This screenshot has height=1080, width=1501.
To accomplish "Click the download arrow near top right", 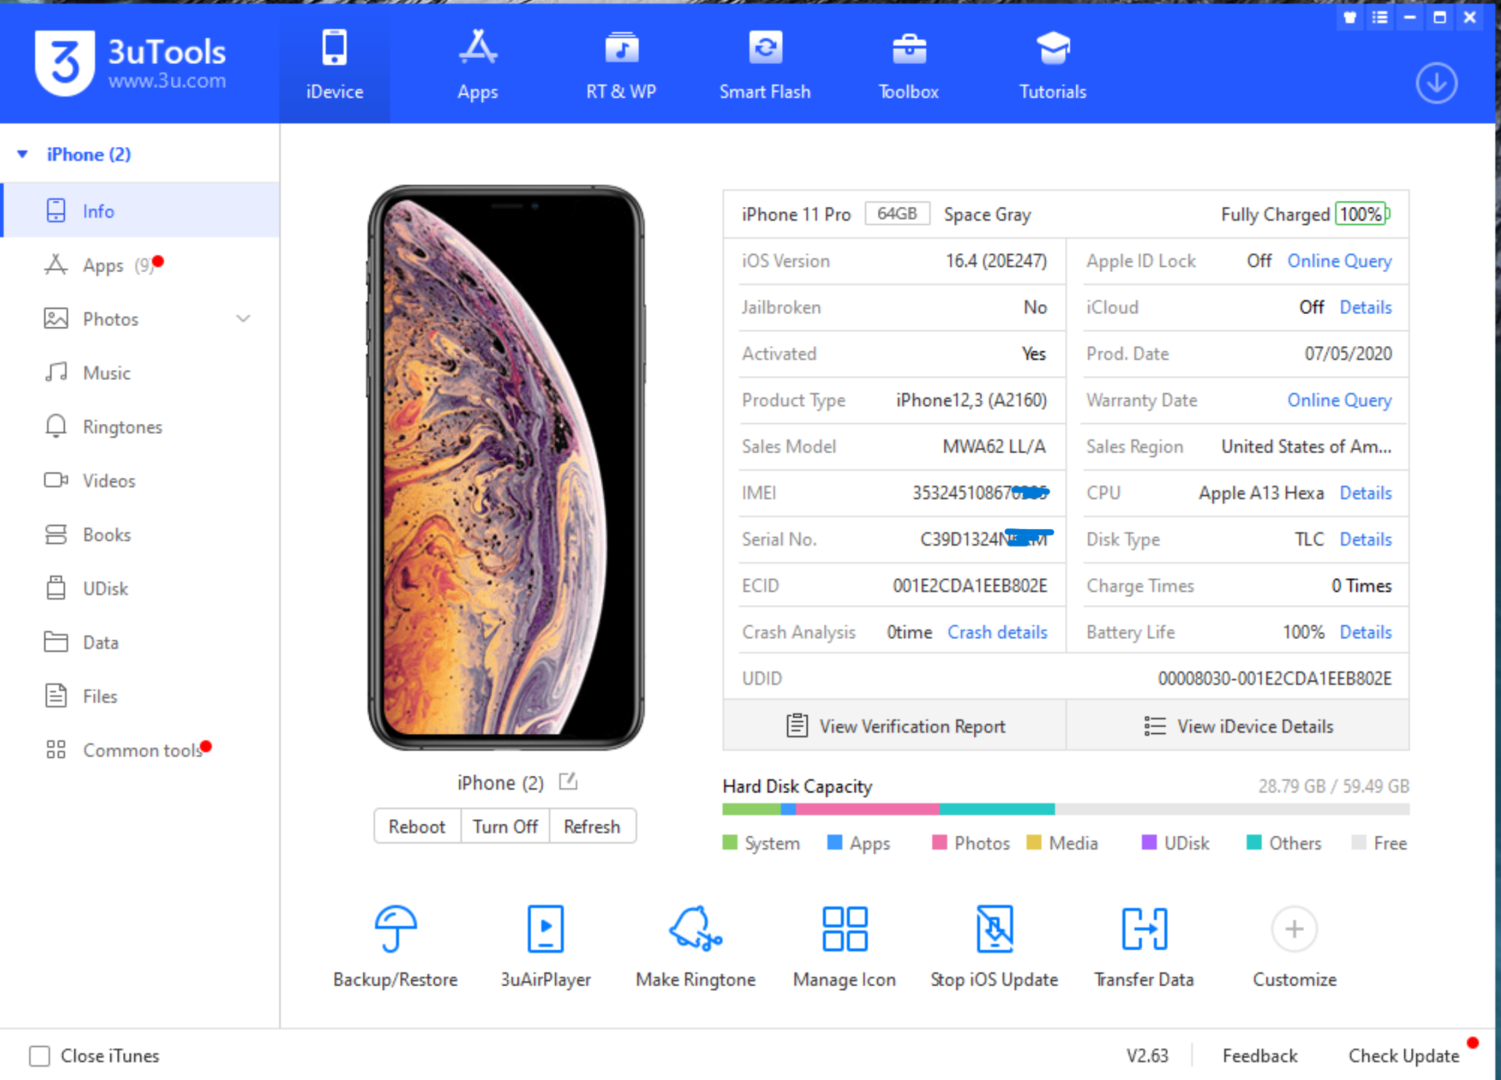I will click(x=1437, y=84).
